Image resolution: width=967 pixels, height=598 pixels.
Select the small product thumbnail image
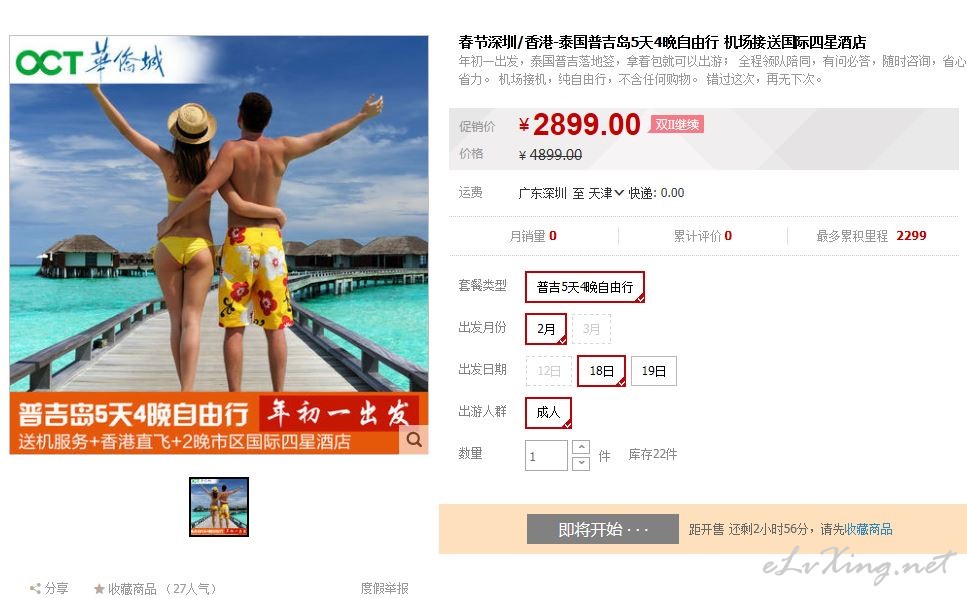(x=219, y=507)
